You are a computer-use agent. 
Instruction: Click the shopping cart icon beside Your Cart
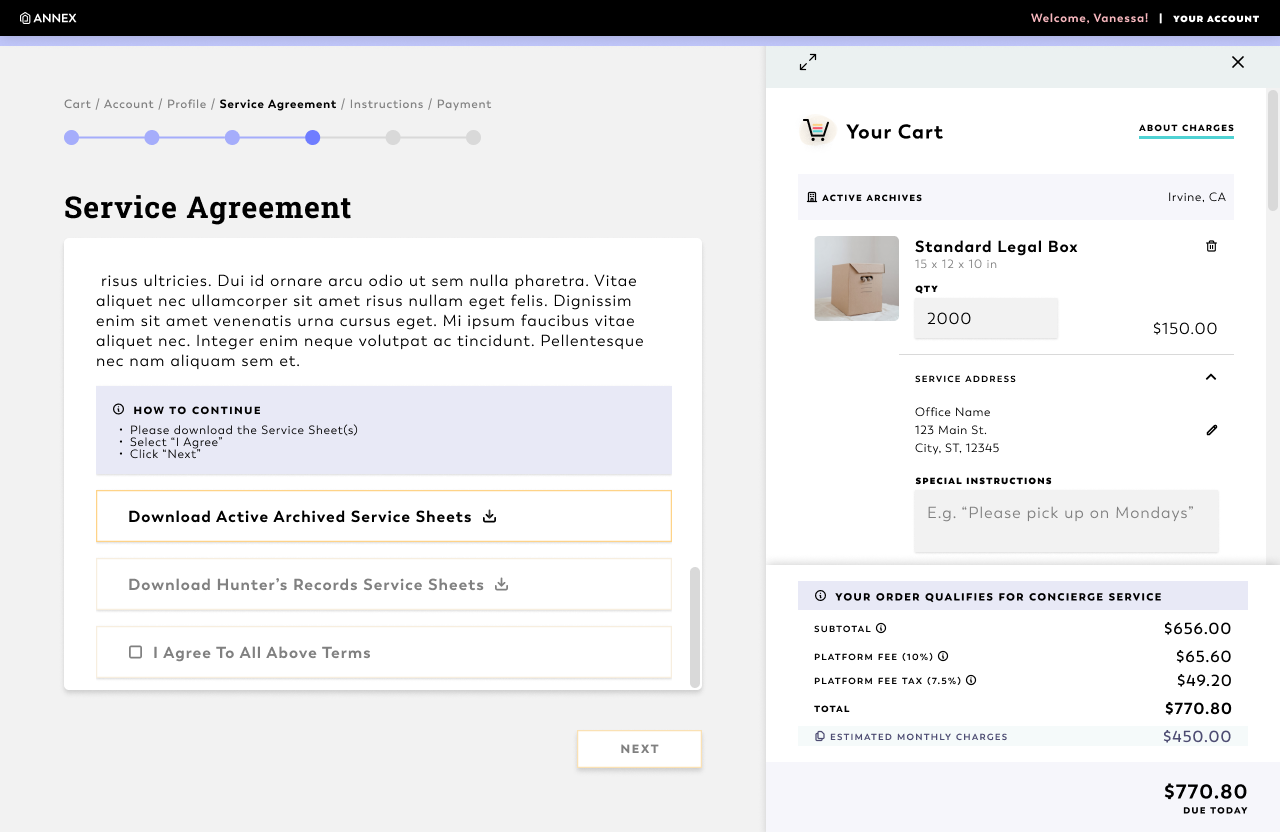click(817, 131)
